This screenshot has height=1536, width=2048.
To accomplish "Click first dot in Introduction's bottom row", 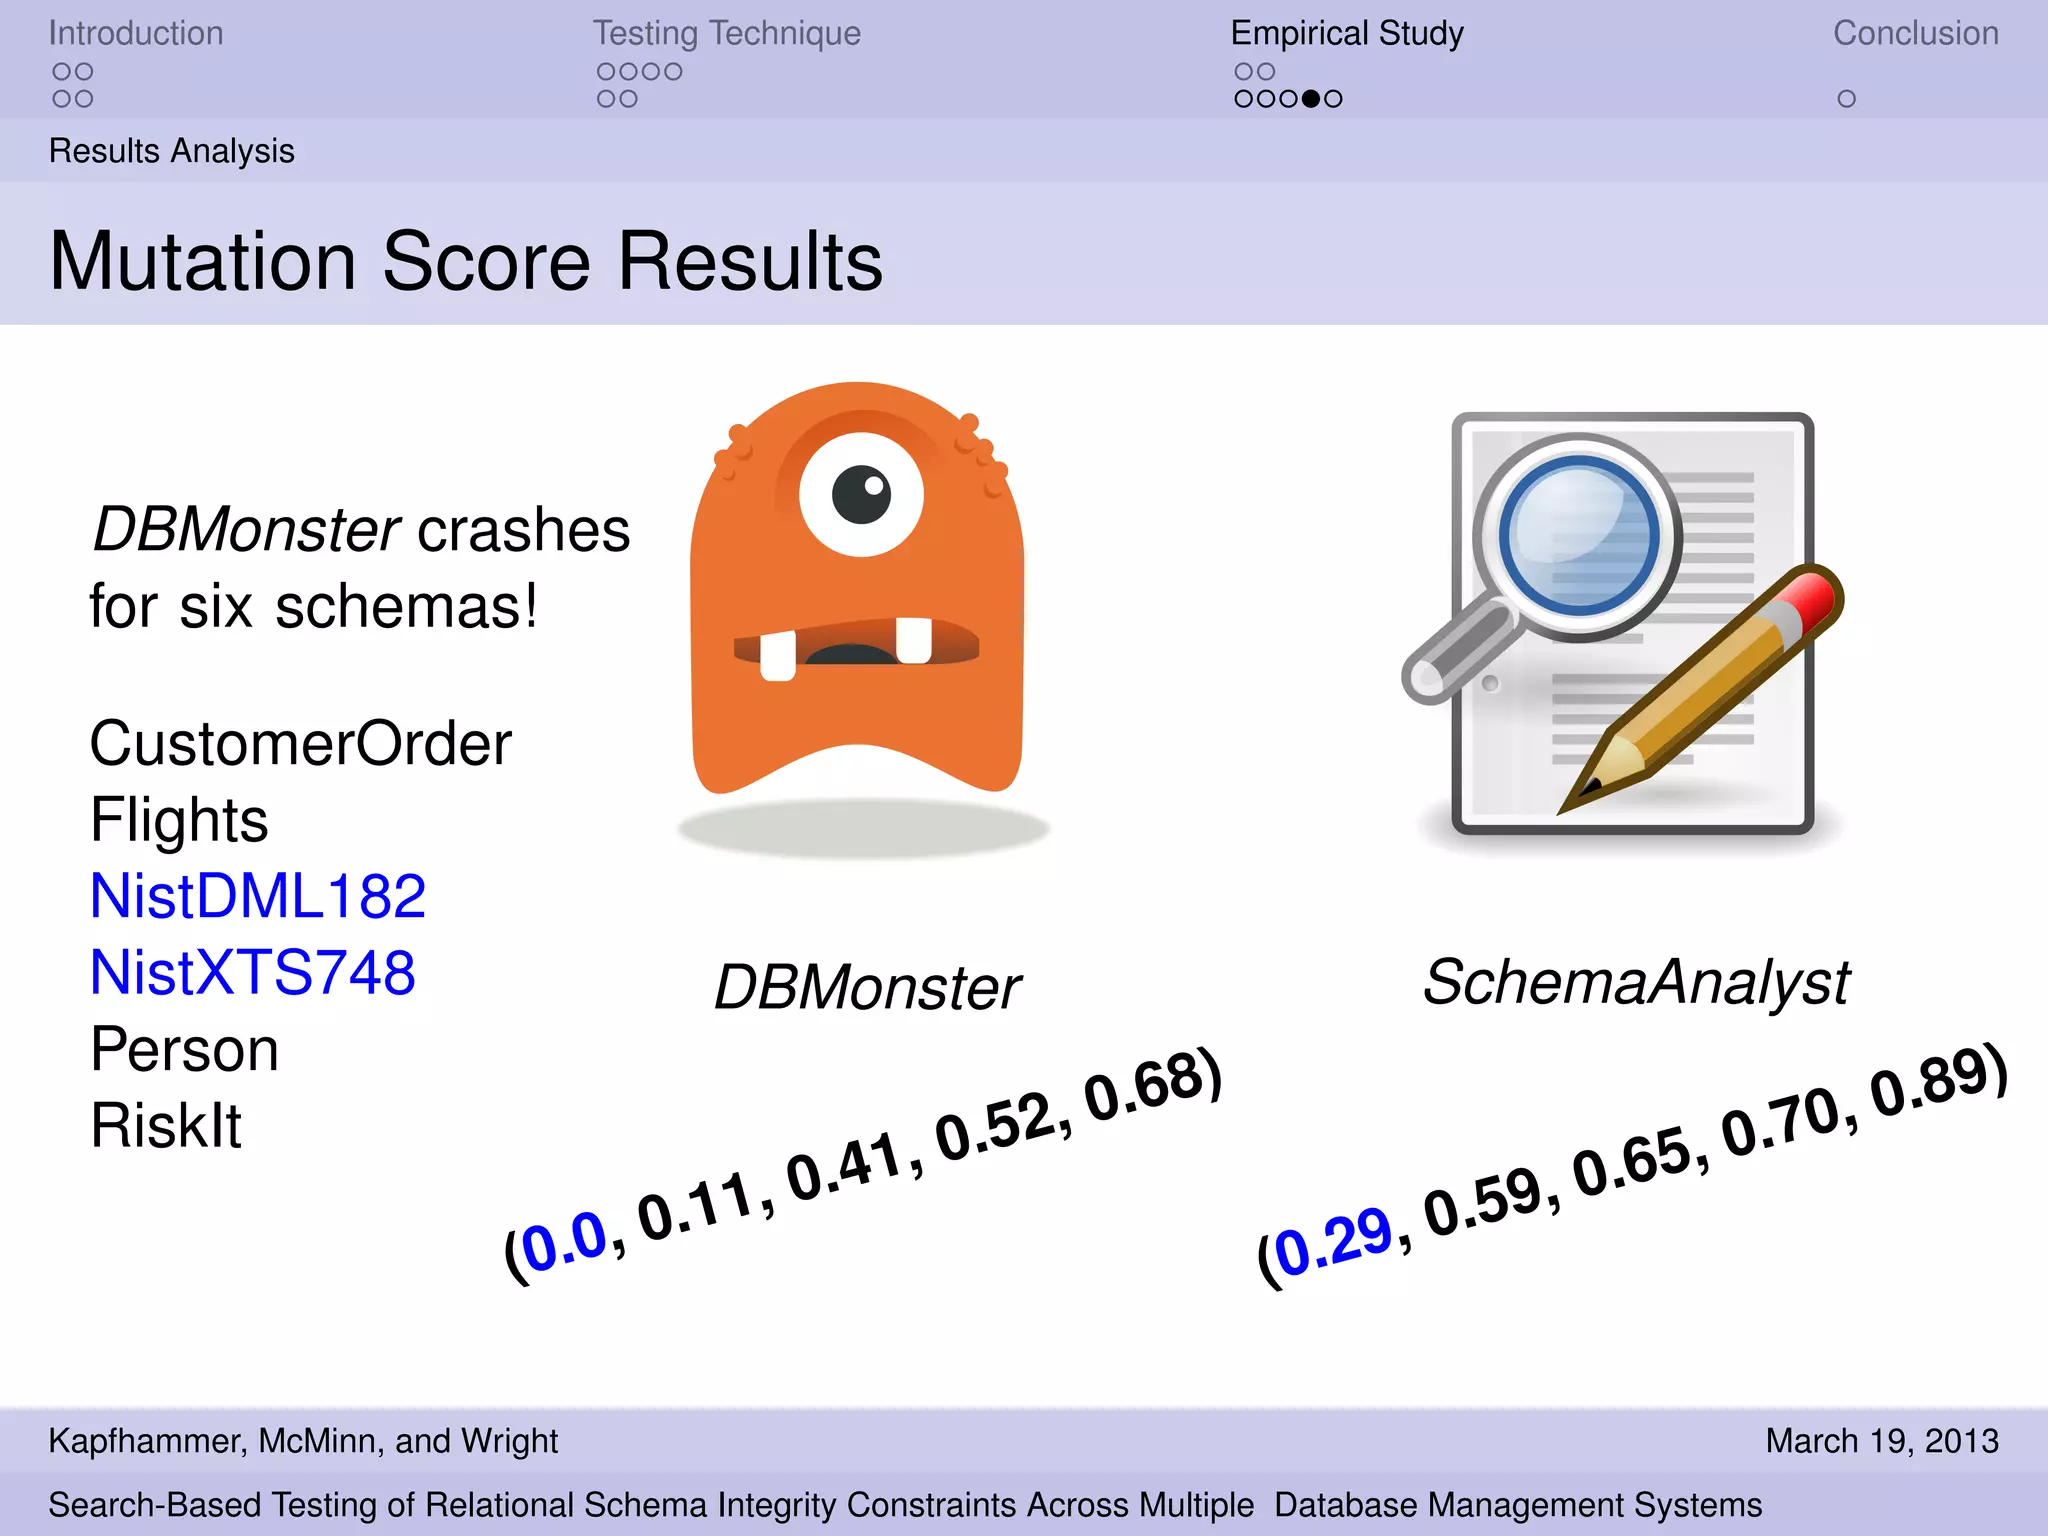I will tap(62, 98).
